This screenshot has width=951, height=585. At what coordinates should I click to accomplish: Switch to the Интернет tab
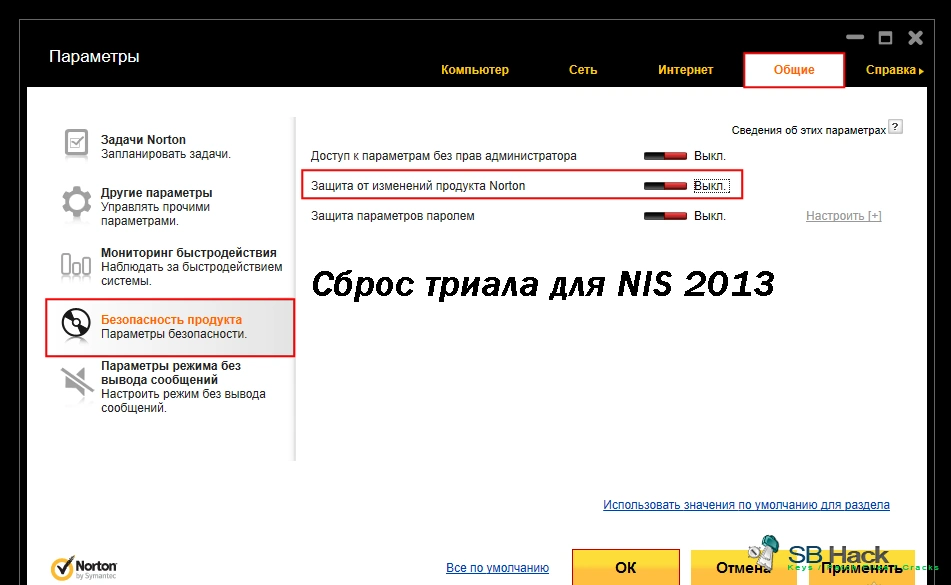tap(685, 70)
